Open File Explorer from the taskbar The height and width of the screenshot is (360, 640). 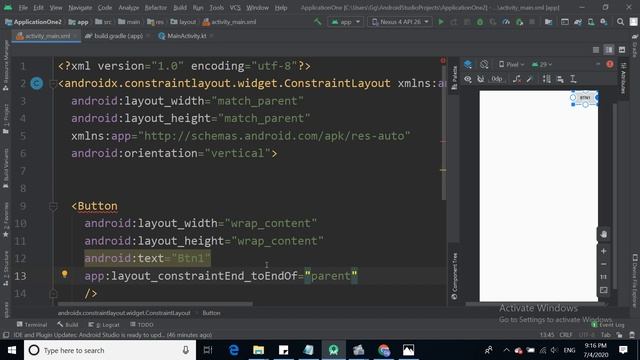tap(258, 350)
